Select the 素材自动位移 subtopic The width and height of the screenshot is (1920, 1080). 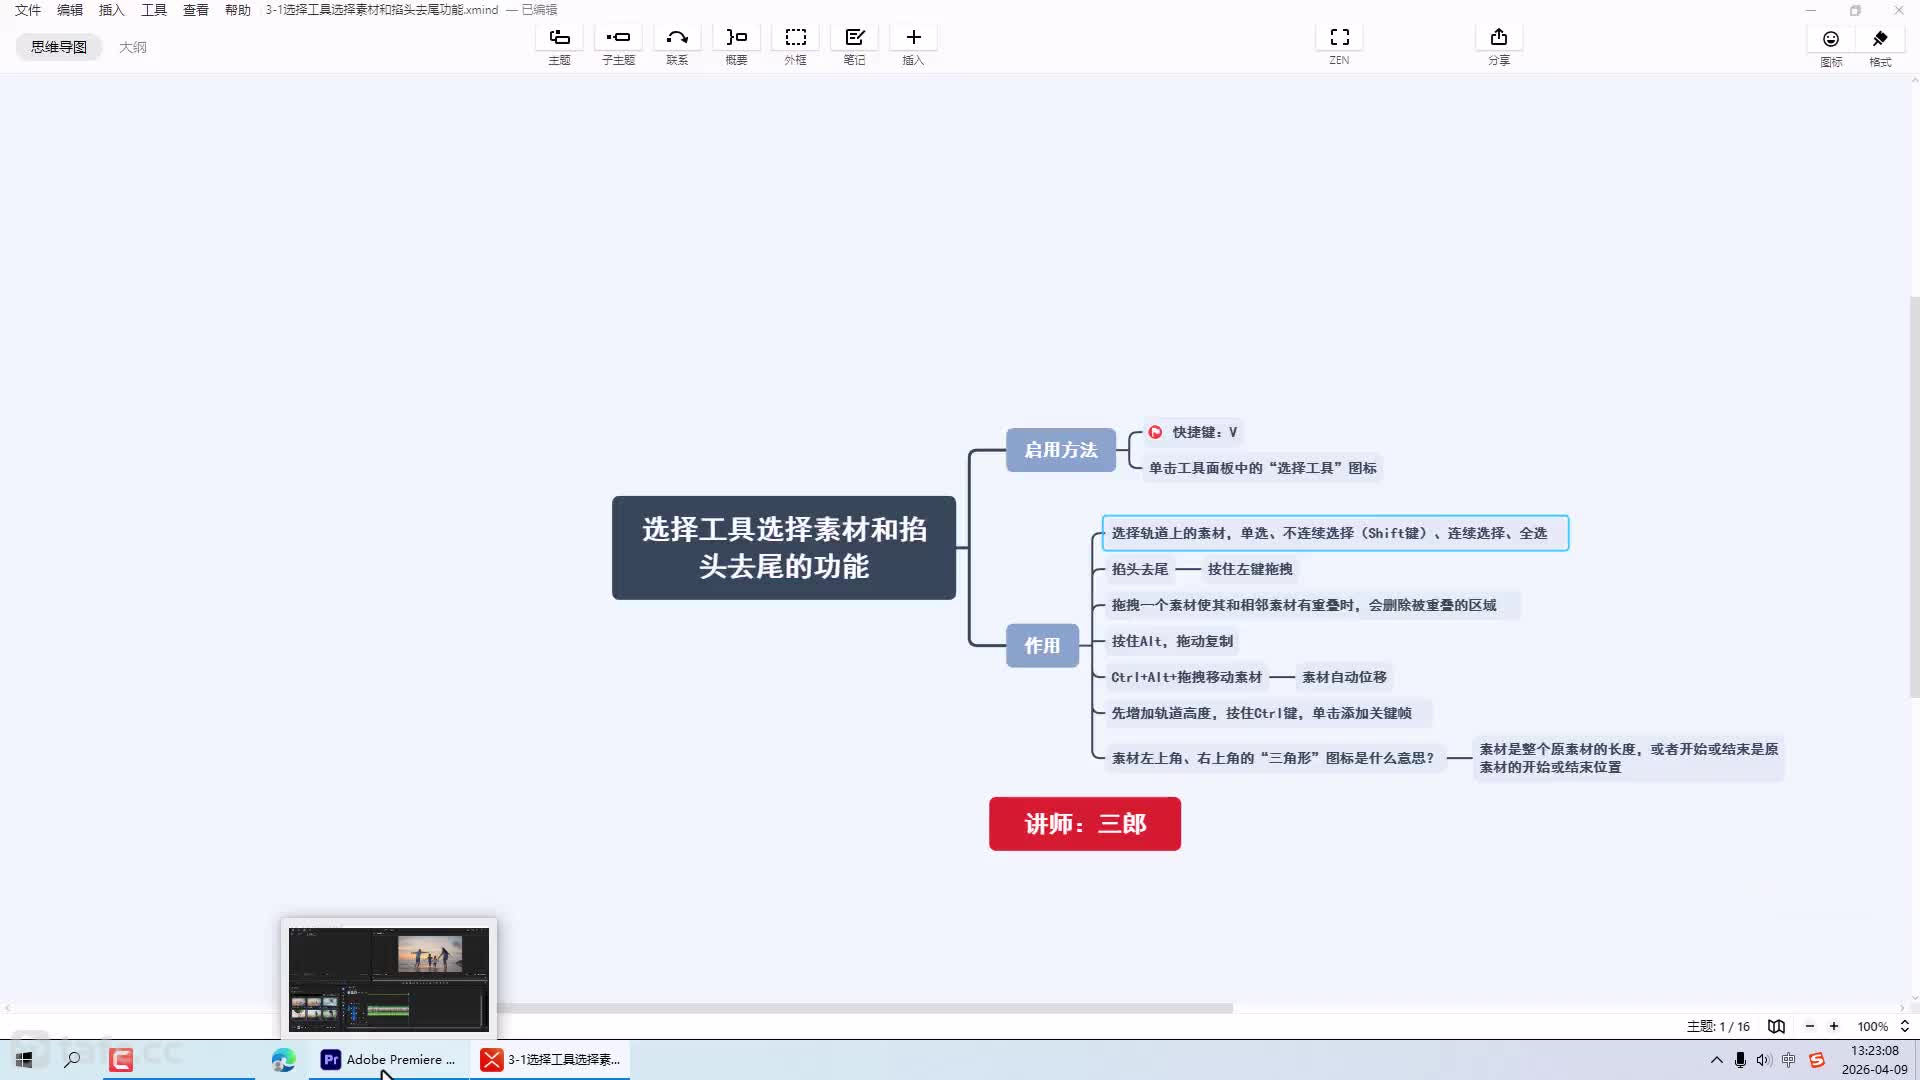(1344, 677)
